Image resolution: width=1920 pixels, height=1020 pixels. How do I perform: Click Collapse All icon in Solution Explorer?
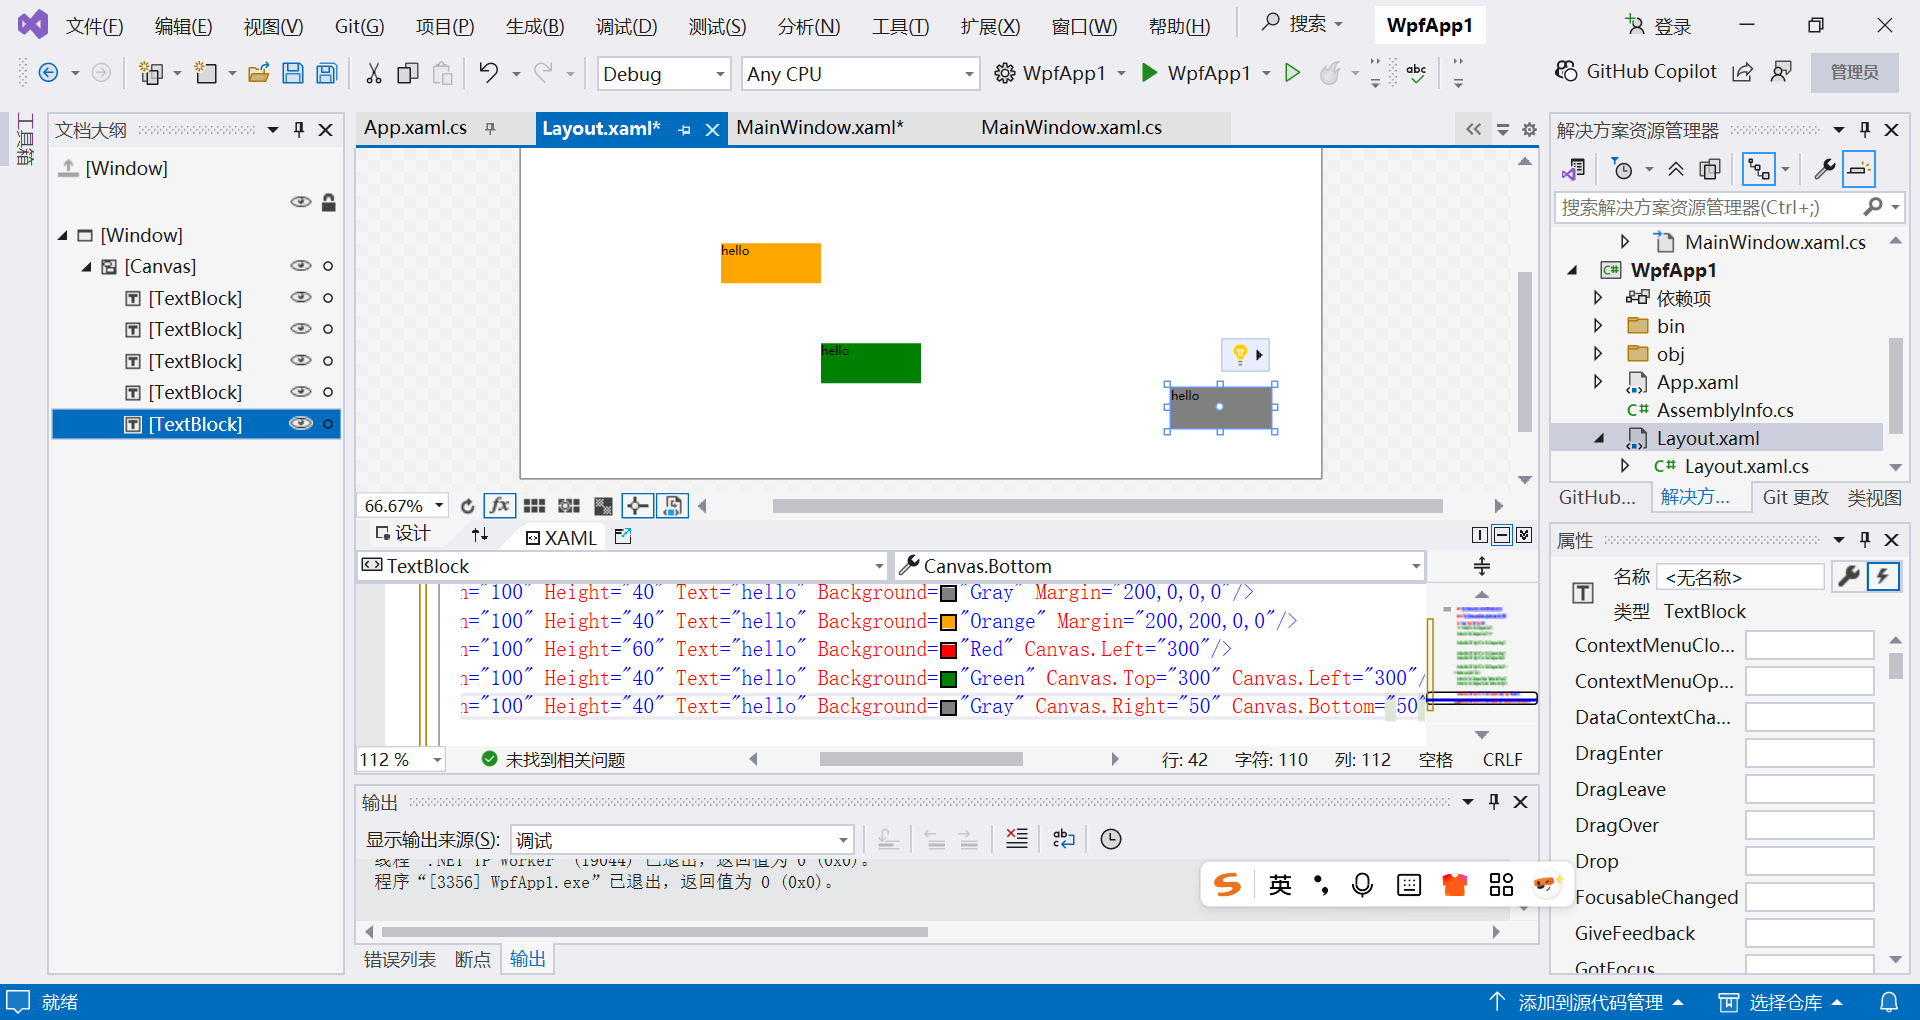pos(1676,170)
